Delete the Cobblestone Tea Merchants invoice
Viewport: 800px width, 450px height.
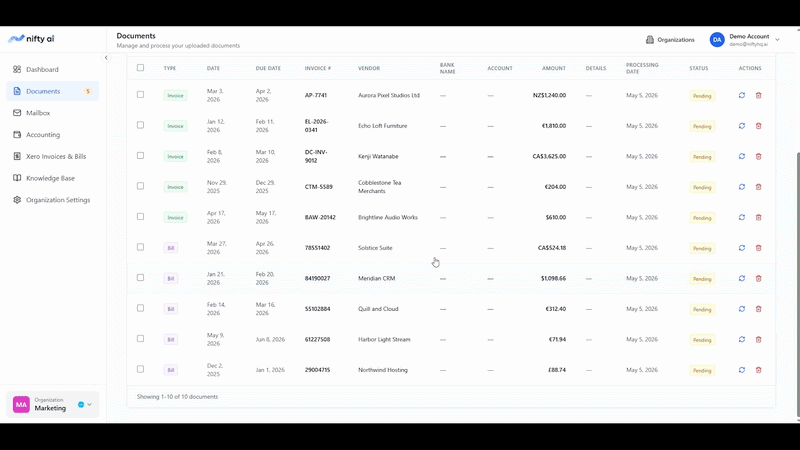[759, 187]
